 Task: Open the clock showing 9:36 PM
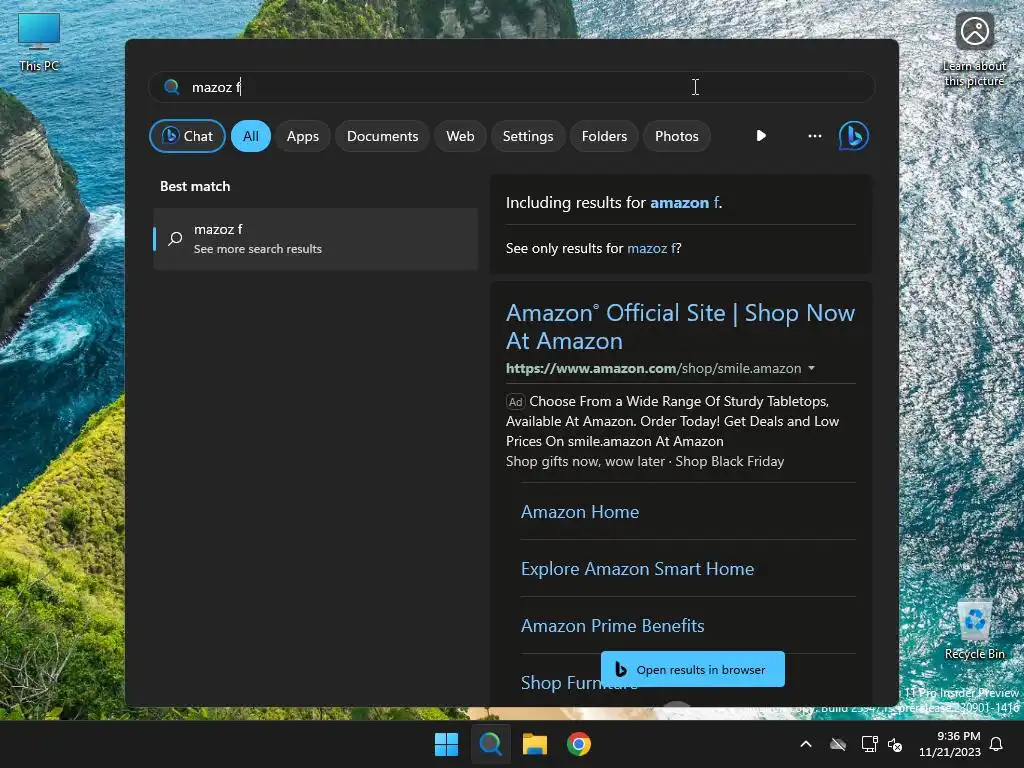950,744
